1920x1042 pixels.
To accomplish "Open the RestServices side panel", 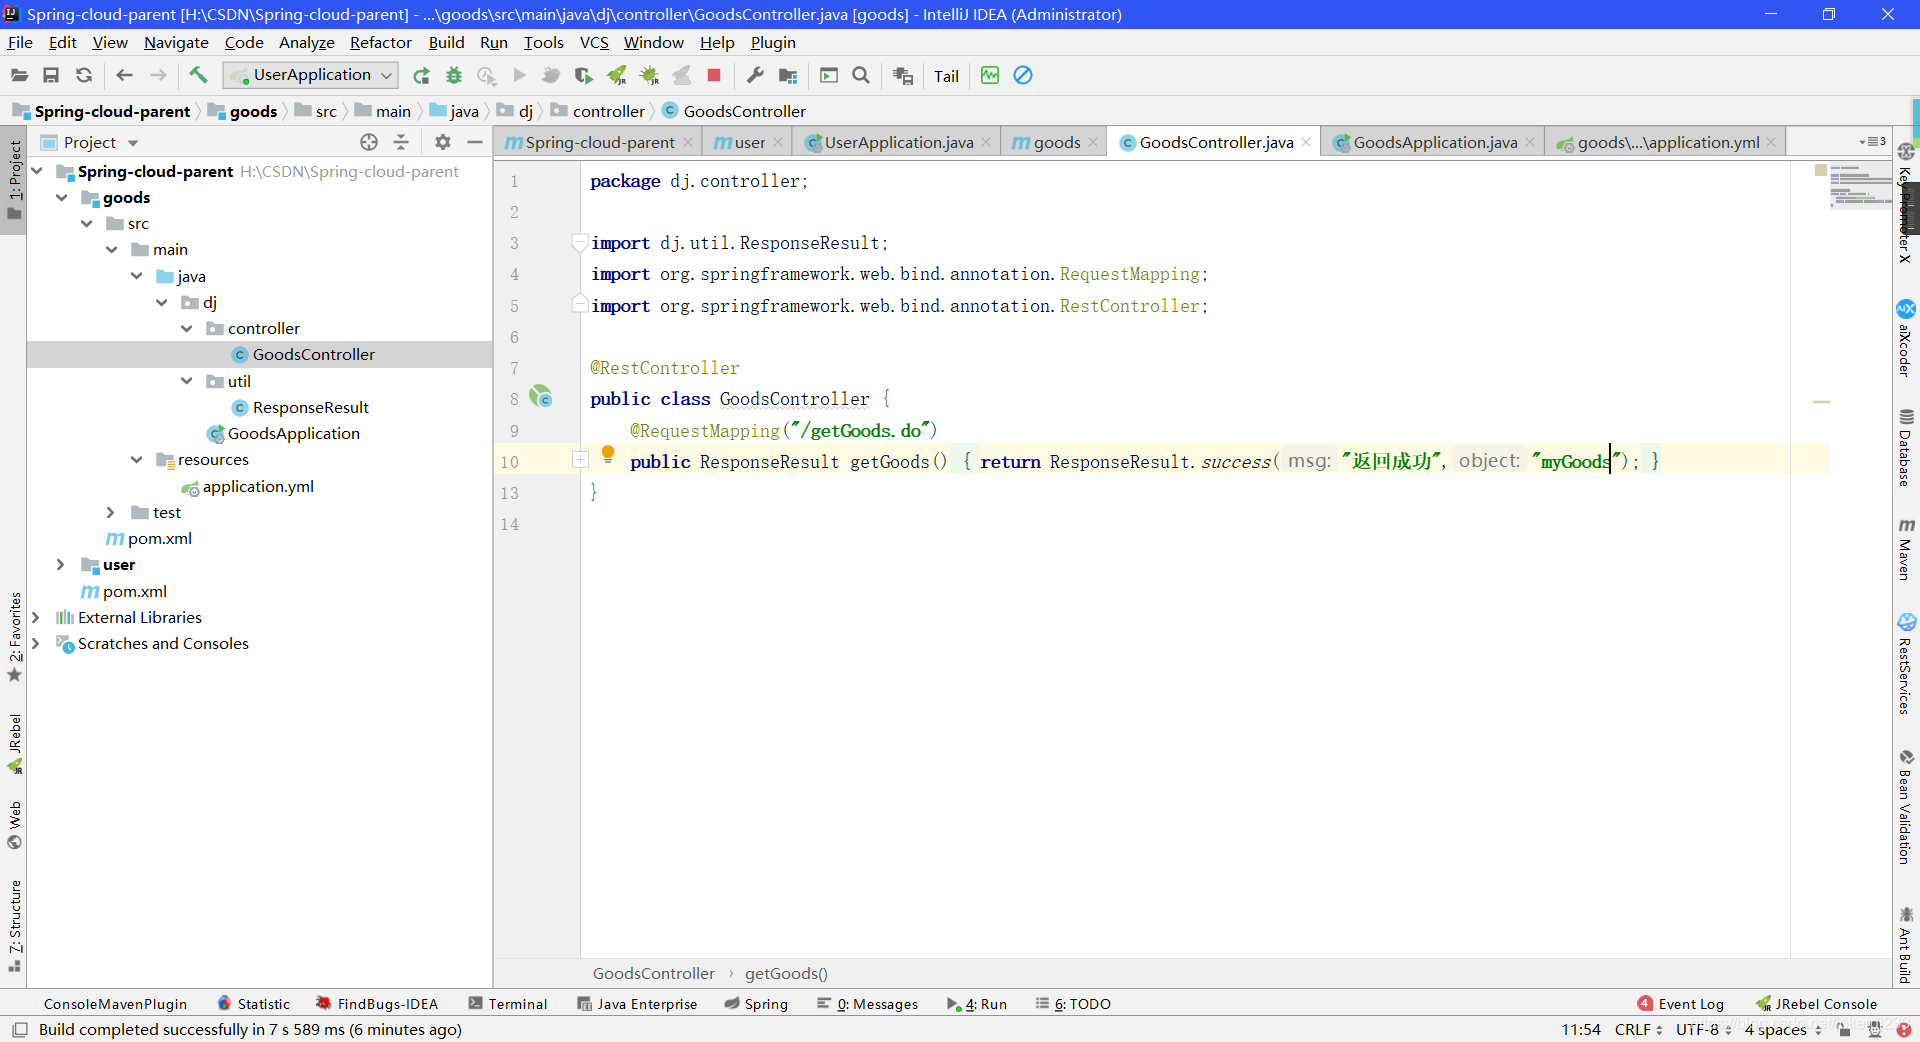I will [1906, 664].
